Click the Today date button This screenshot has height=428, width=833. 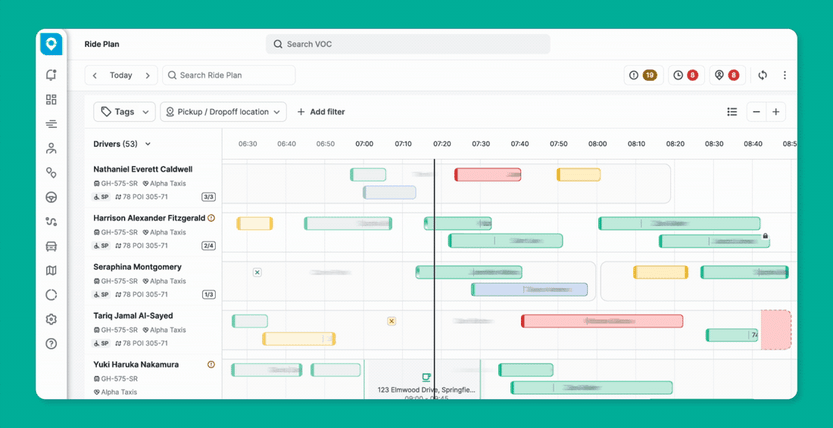click(121, 75)
